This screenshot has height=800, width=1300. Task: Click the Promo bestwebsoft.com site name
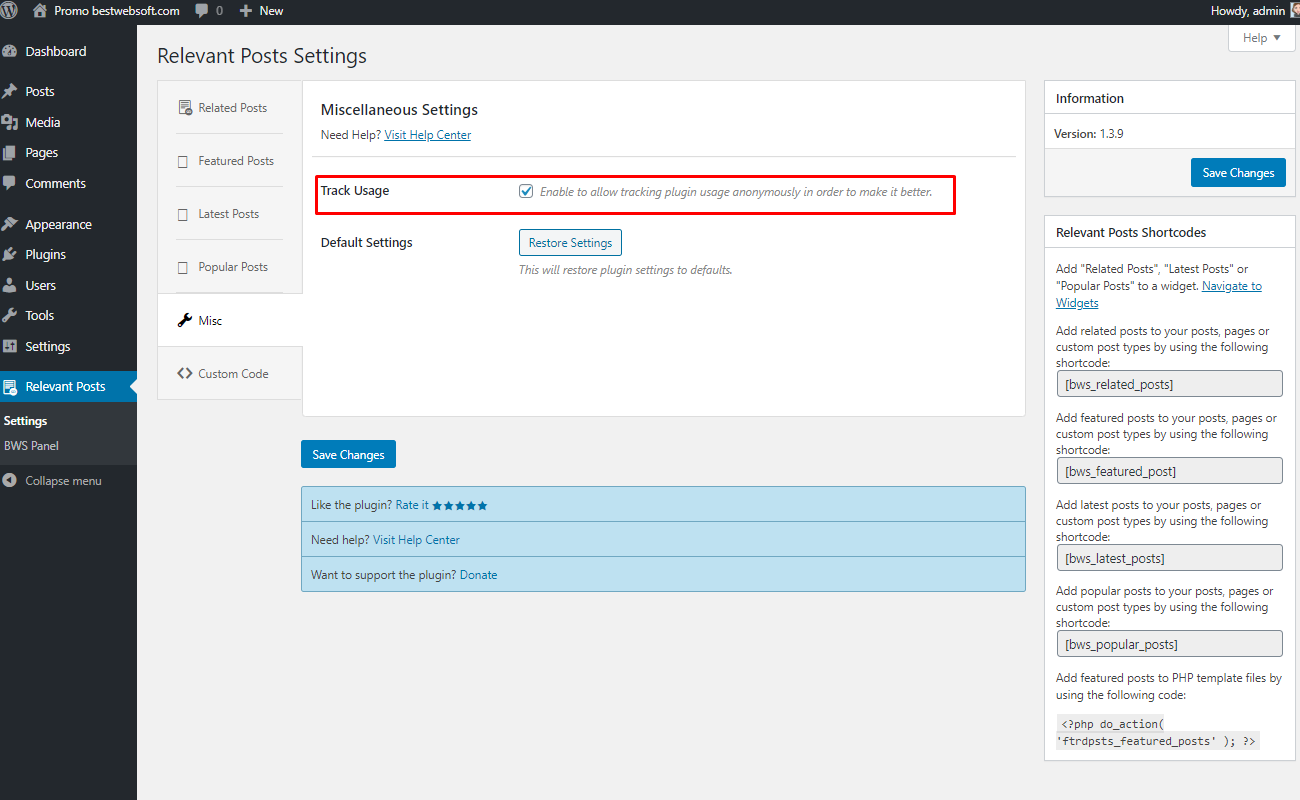click(x=117, y=11)
